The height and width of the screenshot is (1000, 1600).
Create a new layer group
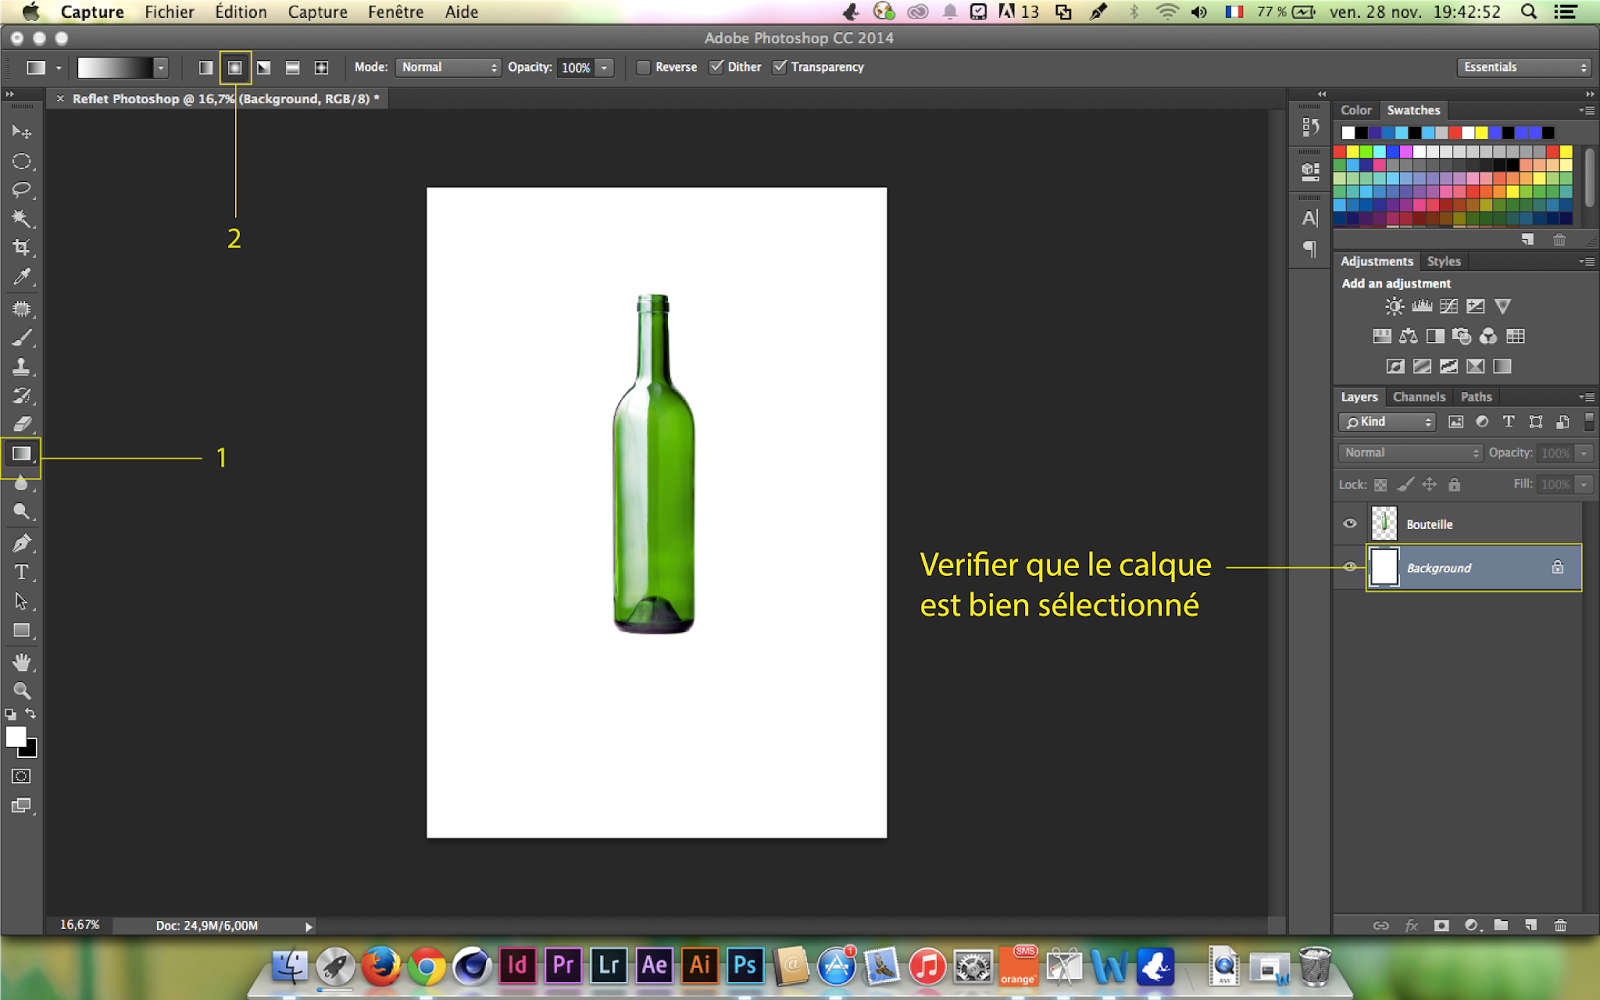[1501, 926]
